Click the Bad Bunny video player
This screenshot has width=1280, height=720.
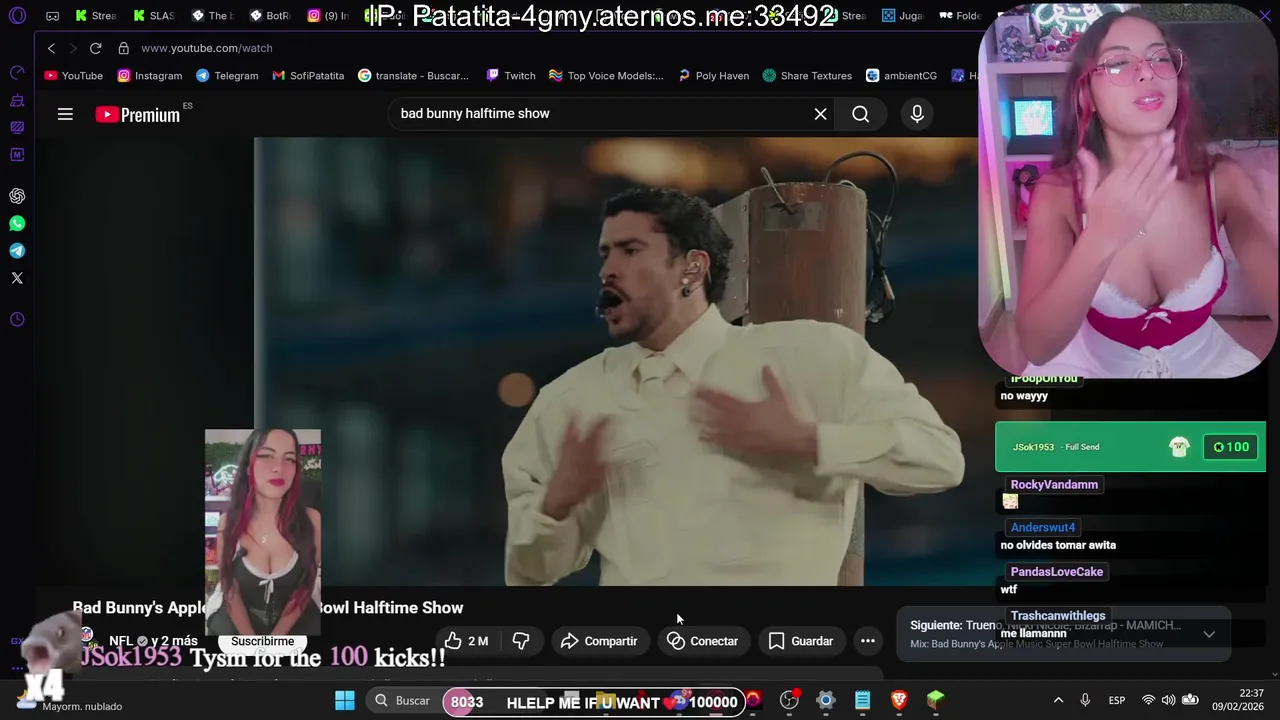[x=615, y=362]
